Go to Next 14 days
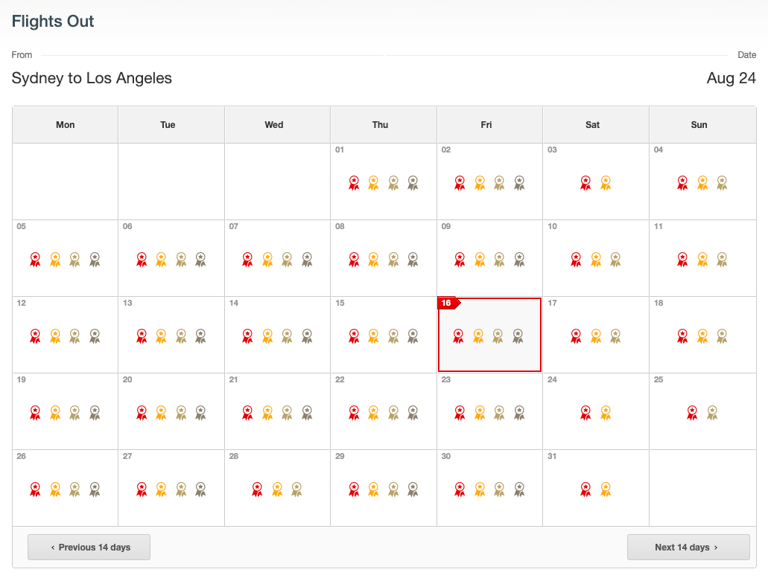The height and width of the screenshot is (578, 768). click(x=688, y=547)
